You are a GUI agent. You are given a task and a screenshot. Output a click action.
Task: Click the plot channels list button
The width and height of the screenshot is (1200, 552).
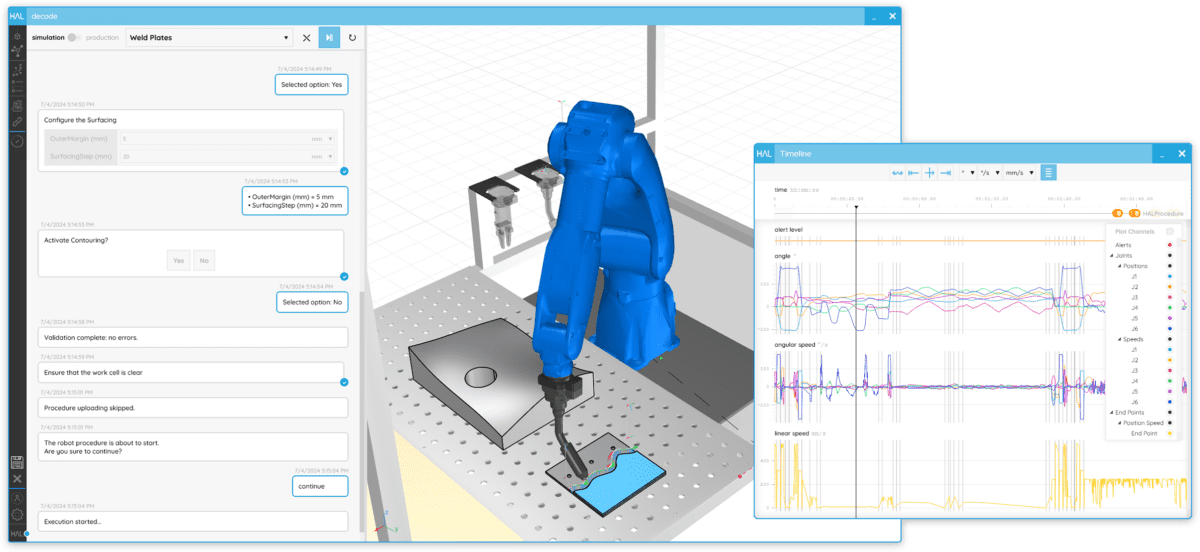1048,173
